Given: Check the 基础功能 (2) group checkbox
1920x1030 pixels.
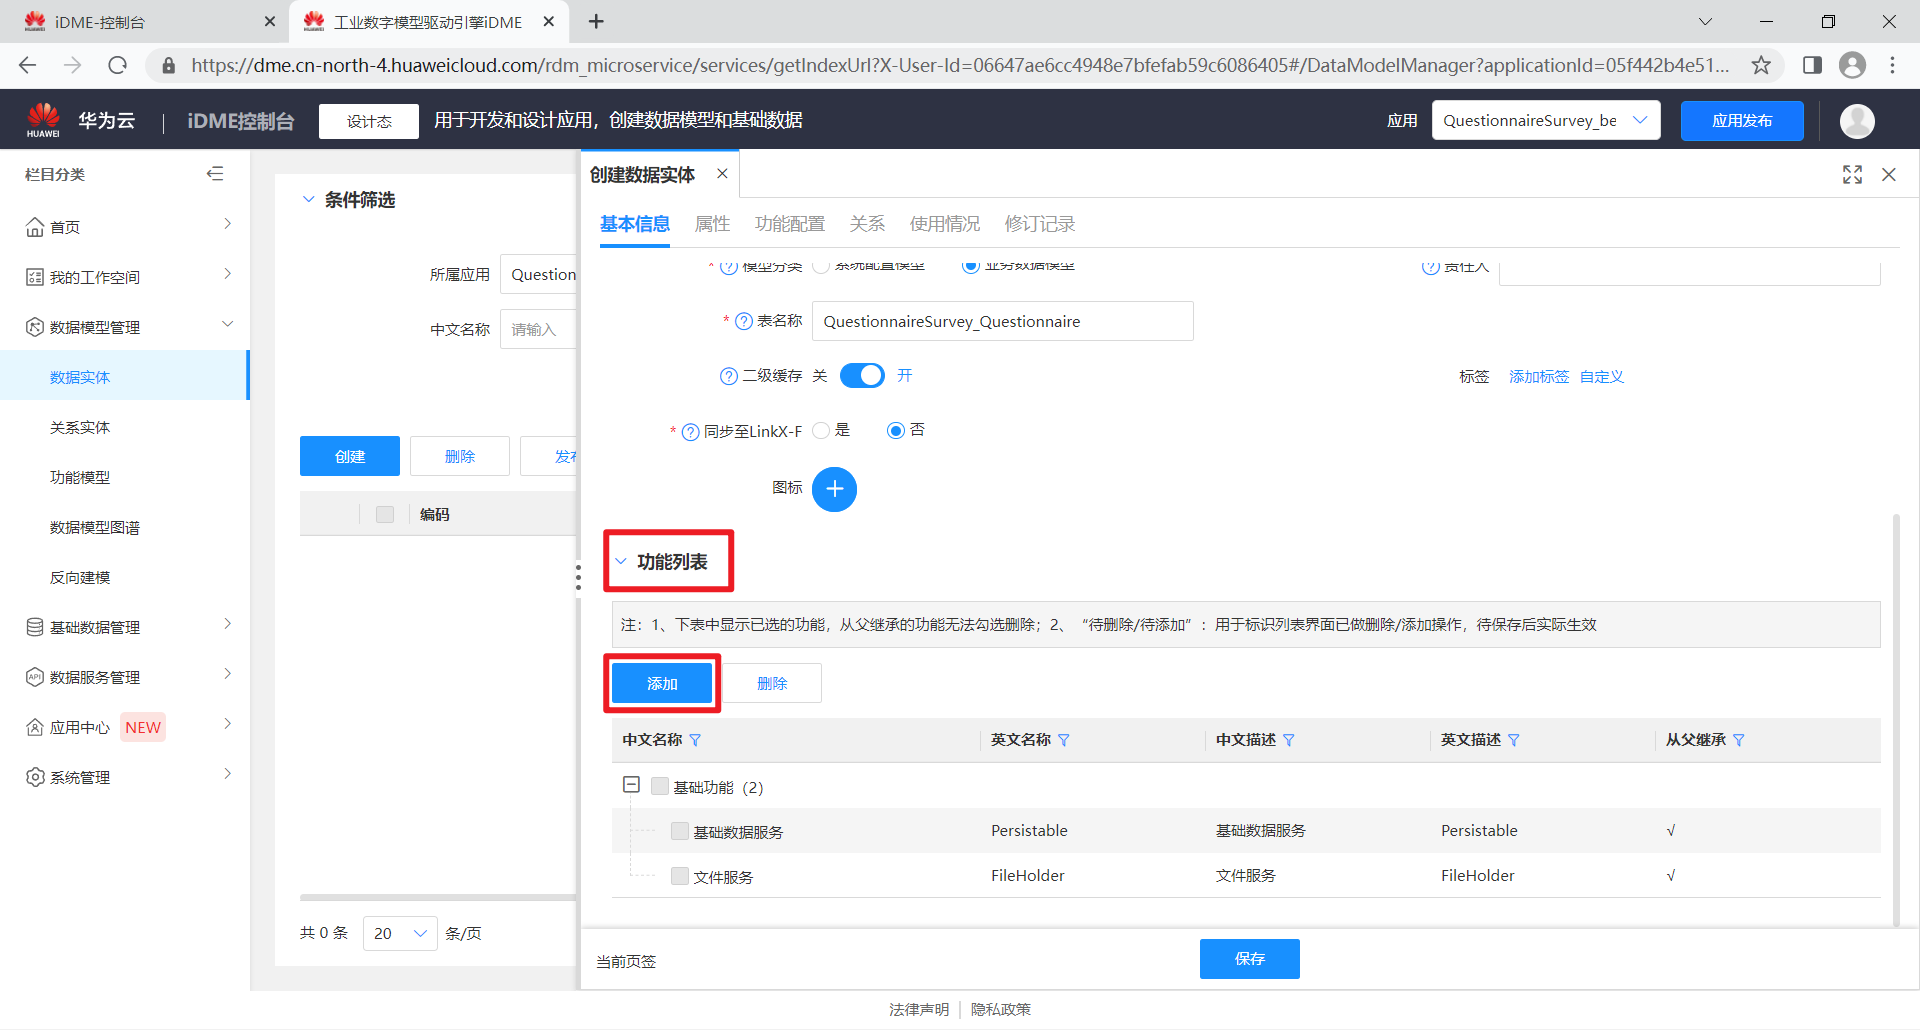Looking at the screenshot, I should coord(660,786).
